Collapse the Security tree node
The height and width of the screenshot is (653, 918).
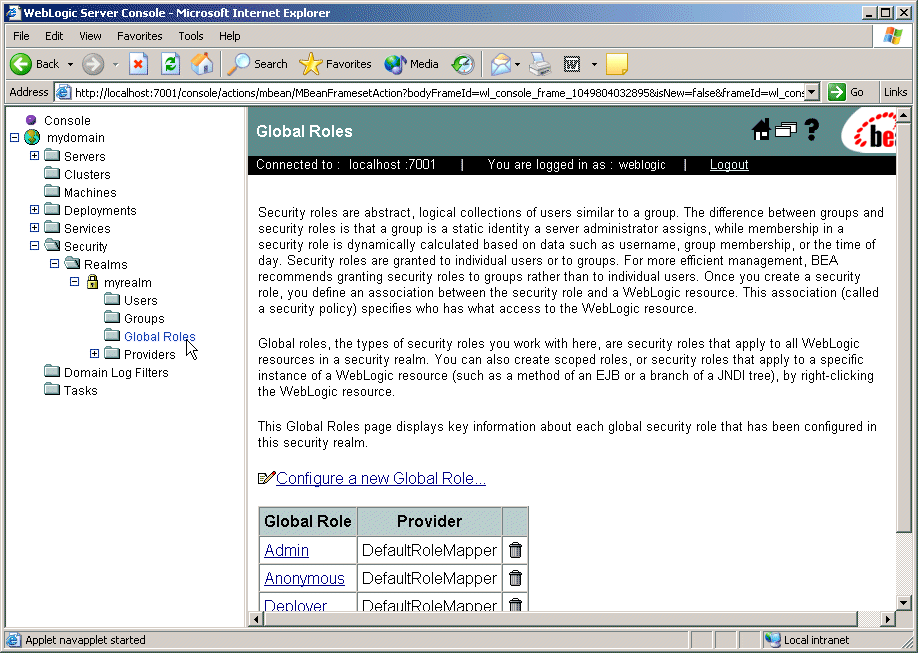point(35,246)
